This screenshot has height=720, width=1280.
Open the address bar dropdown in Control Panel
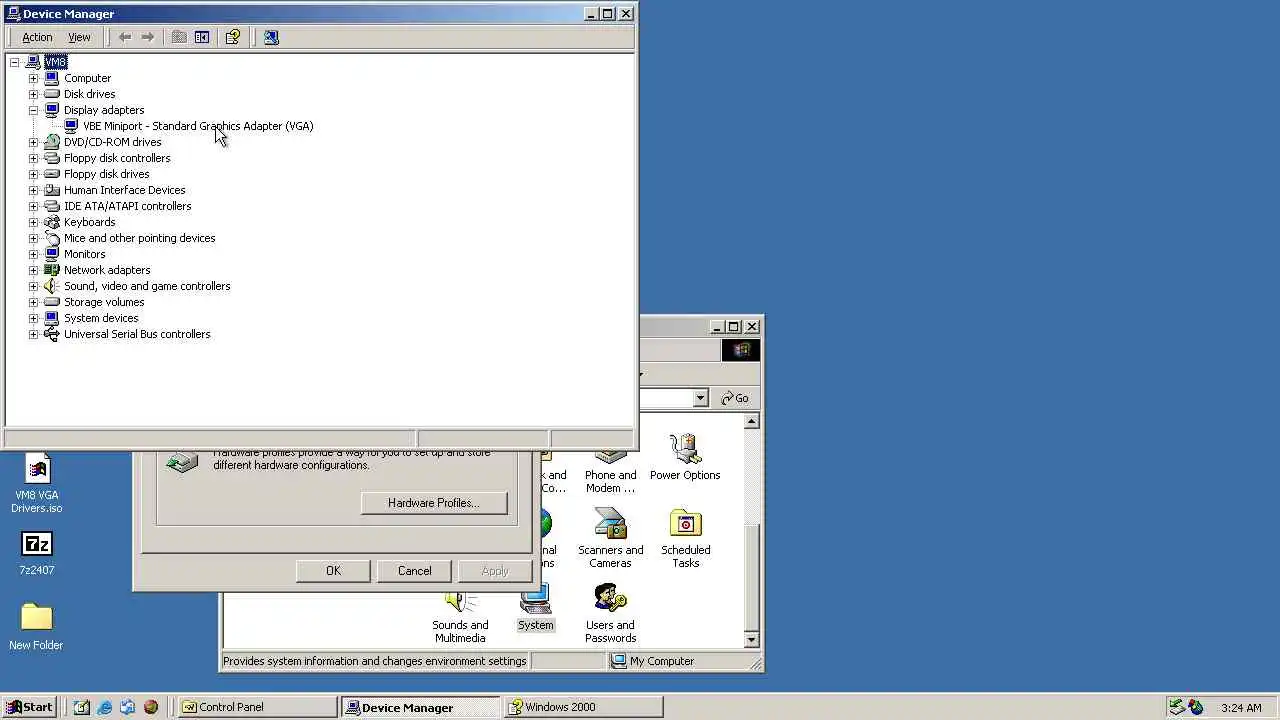[x=700, y=398]
